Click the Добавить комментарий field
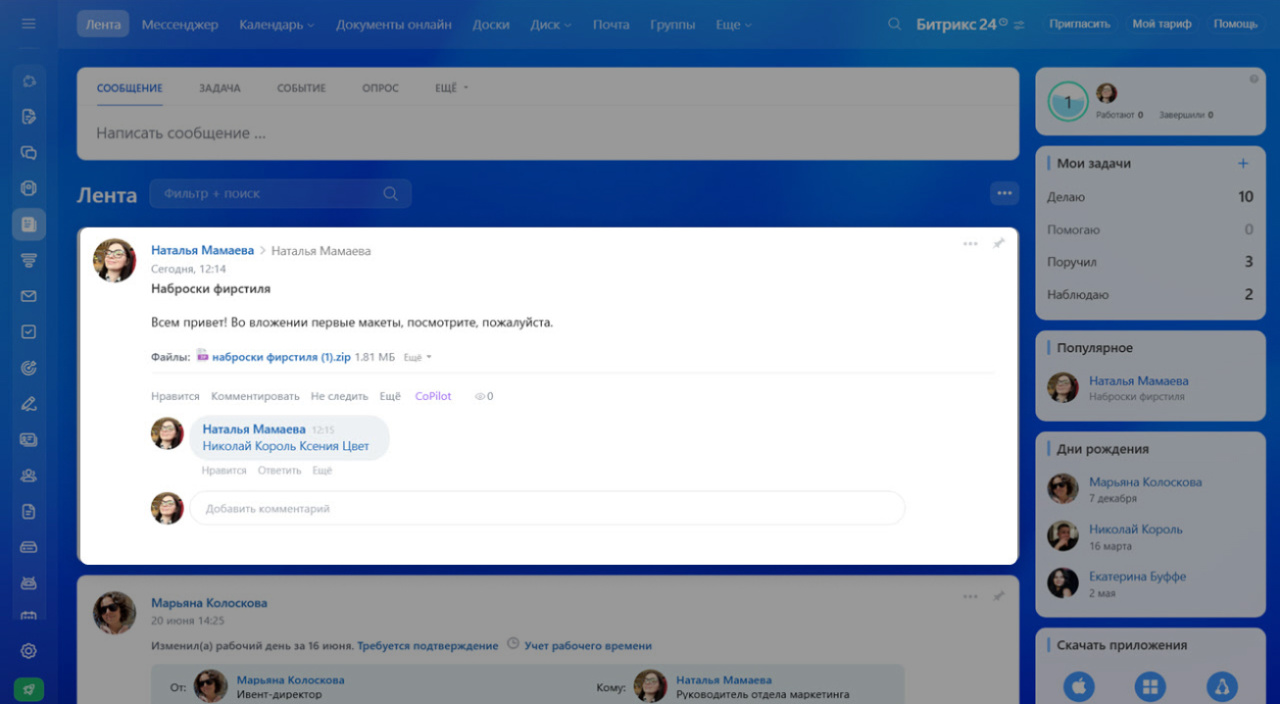The width and height of the screenshot is (1280, 704). point(547,508)
